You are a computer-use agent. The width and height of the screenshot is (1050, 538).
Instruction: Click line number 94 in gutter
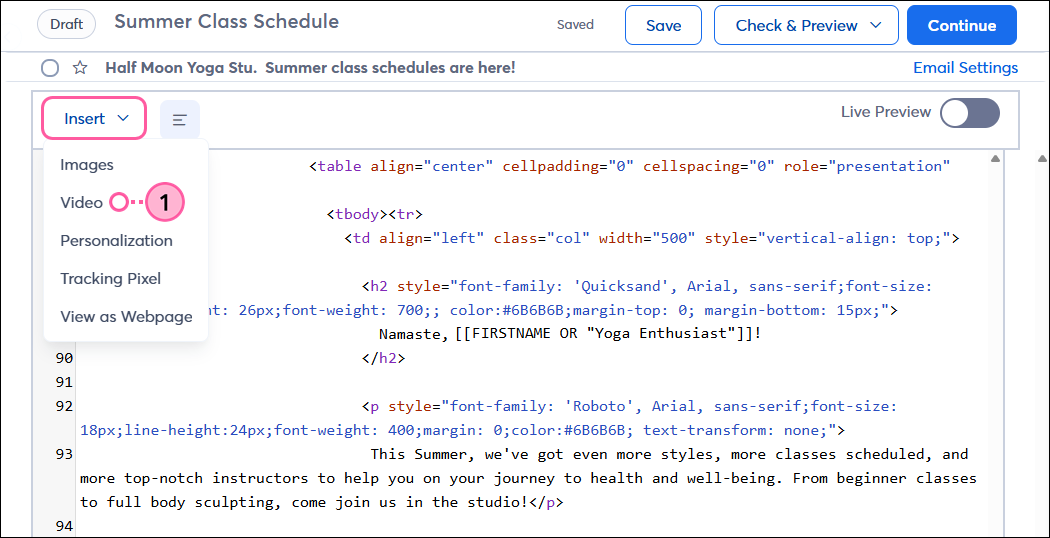tap(63, 527)
